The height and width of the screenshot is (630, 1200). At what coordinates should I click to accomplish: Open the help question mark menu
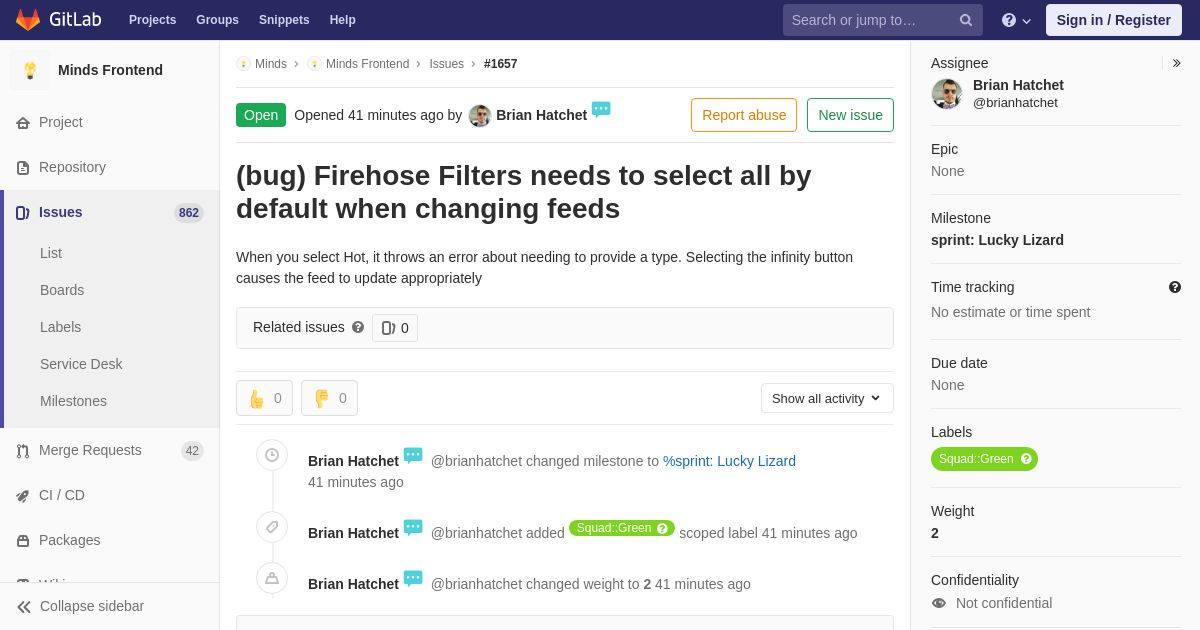point(1016,20)
